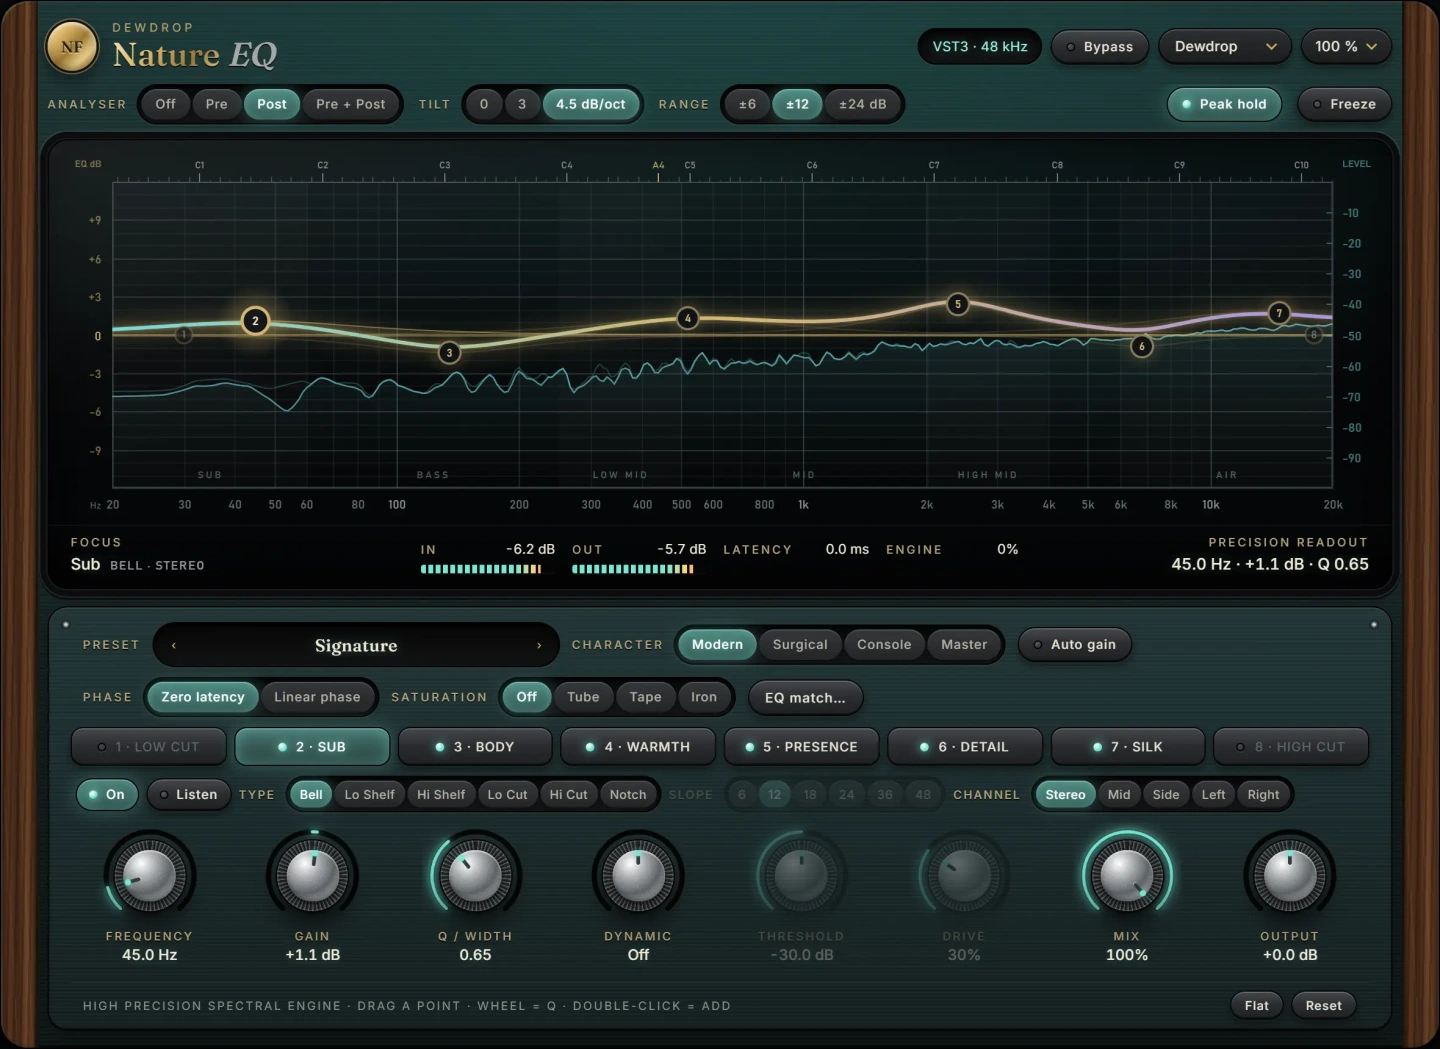Enable Auto gain

pyautogui.click(x=1075, y=645)
